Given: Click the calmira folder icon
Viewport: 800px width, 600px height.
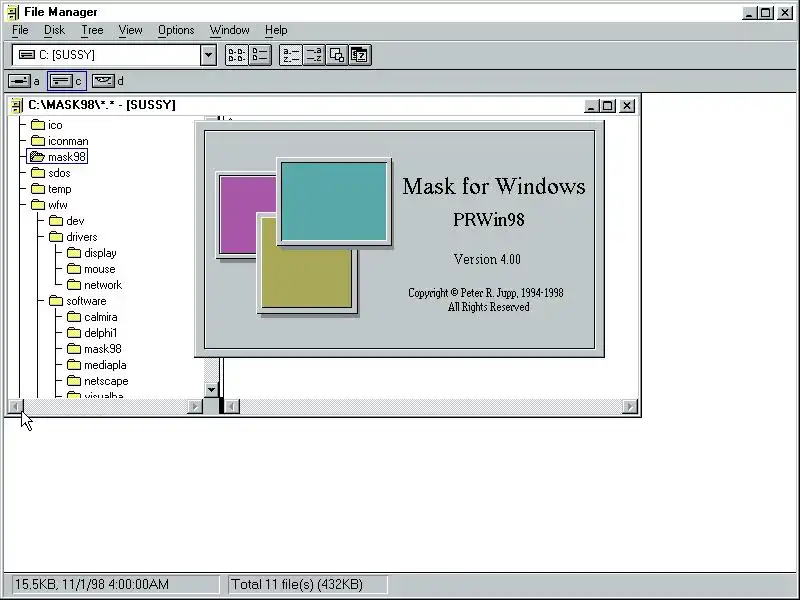Looking at the screenshot, I should (x=74, y=316).
